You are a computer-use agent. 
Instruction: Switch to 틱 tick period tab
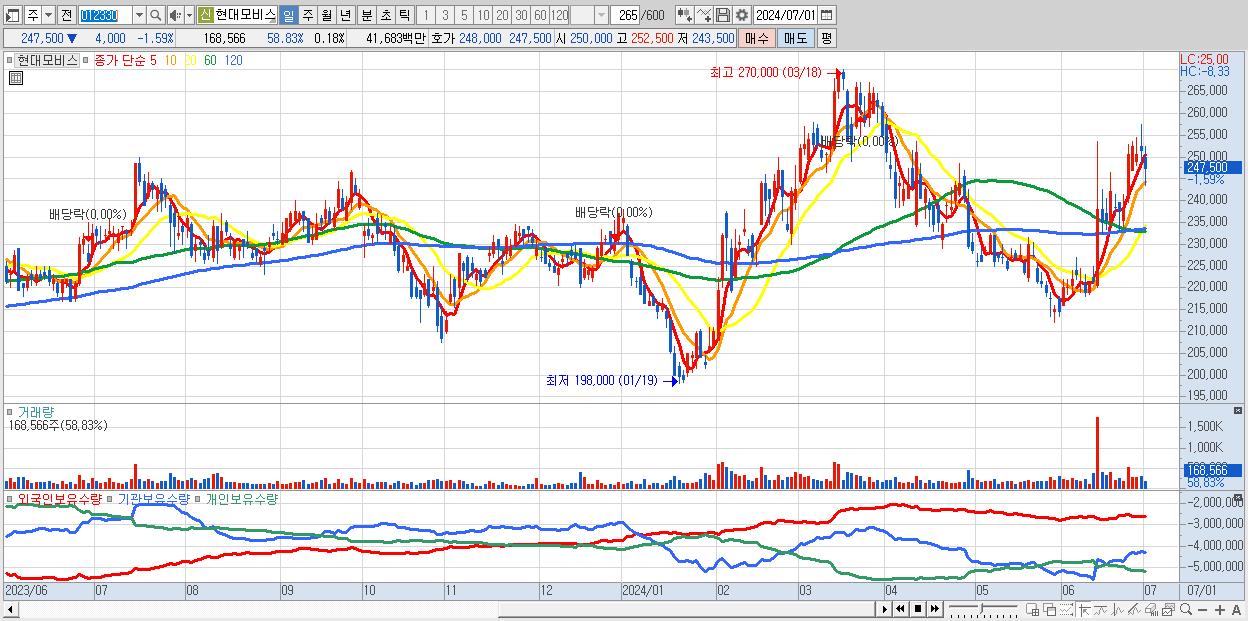404,15
